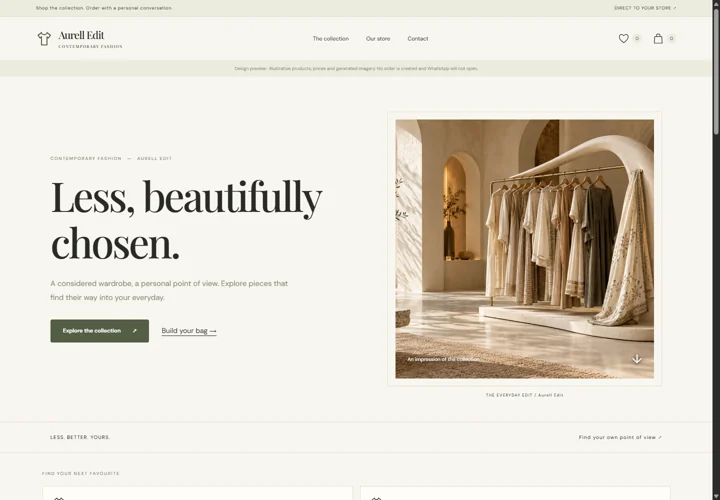Go to Our store page
The width and height of the screenshot is (720, 500).
378,39
